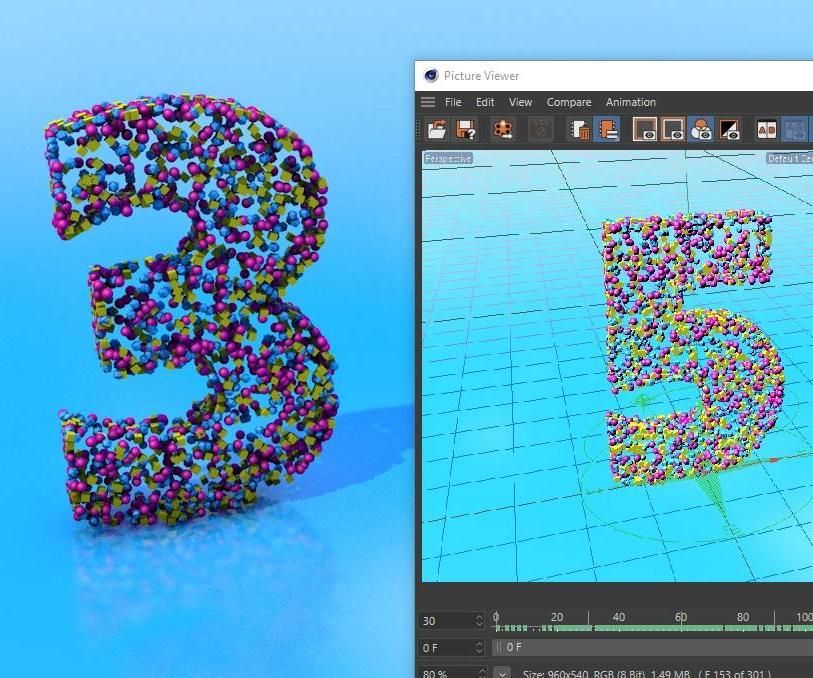Open the View menu
Image resolution: width=813 pixels, height=678 pixels.
520,102
